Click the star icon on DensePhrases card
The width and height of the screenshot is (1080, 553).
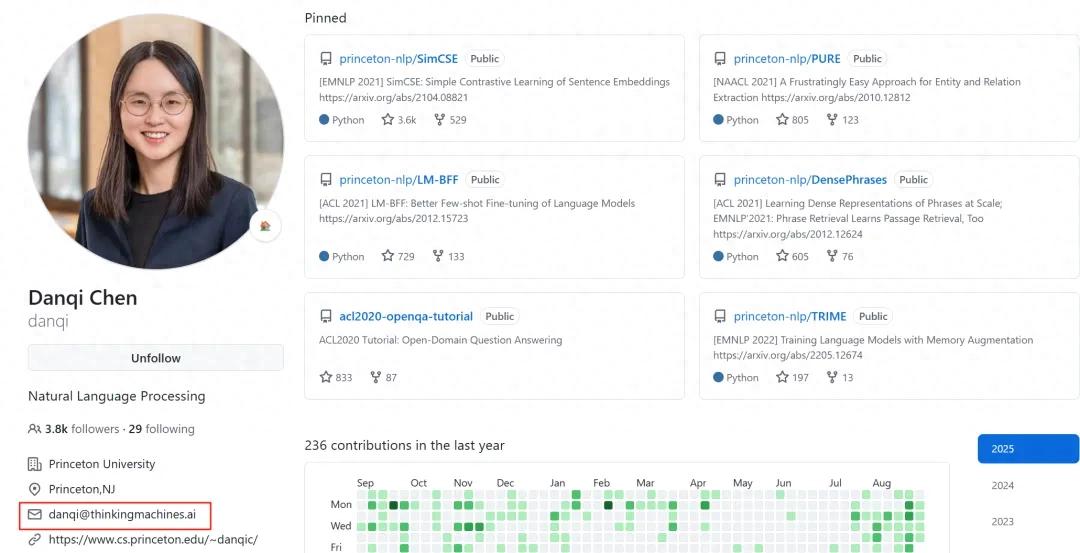pyautogui.click(x=782, y=256)
